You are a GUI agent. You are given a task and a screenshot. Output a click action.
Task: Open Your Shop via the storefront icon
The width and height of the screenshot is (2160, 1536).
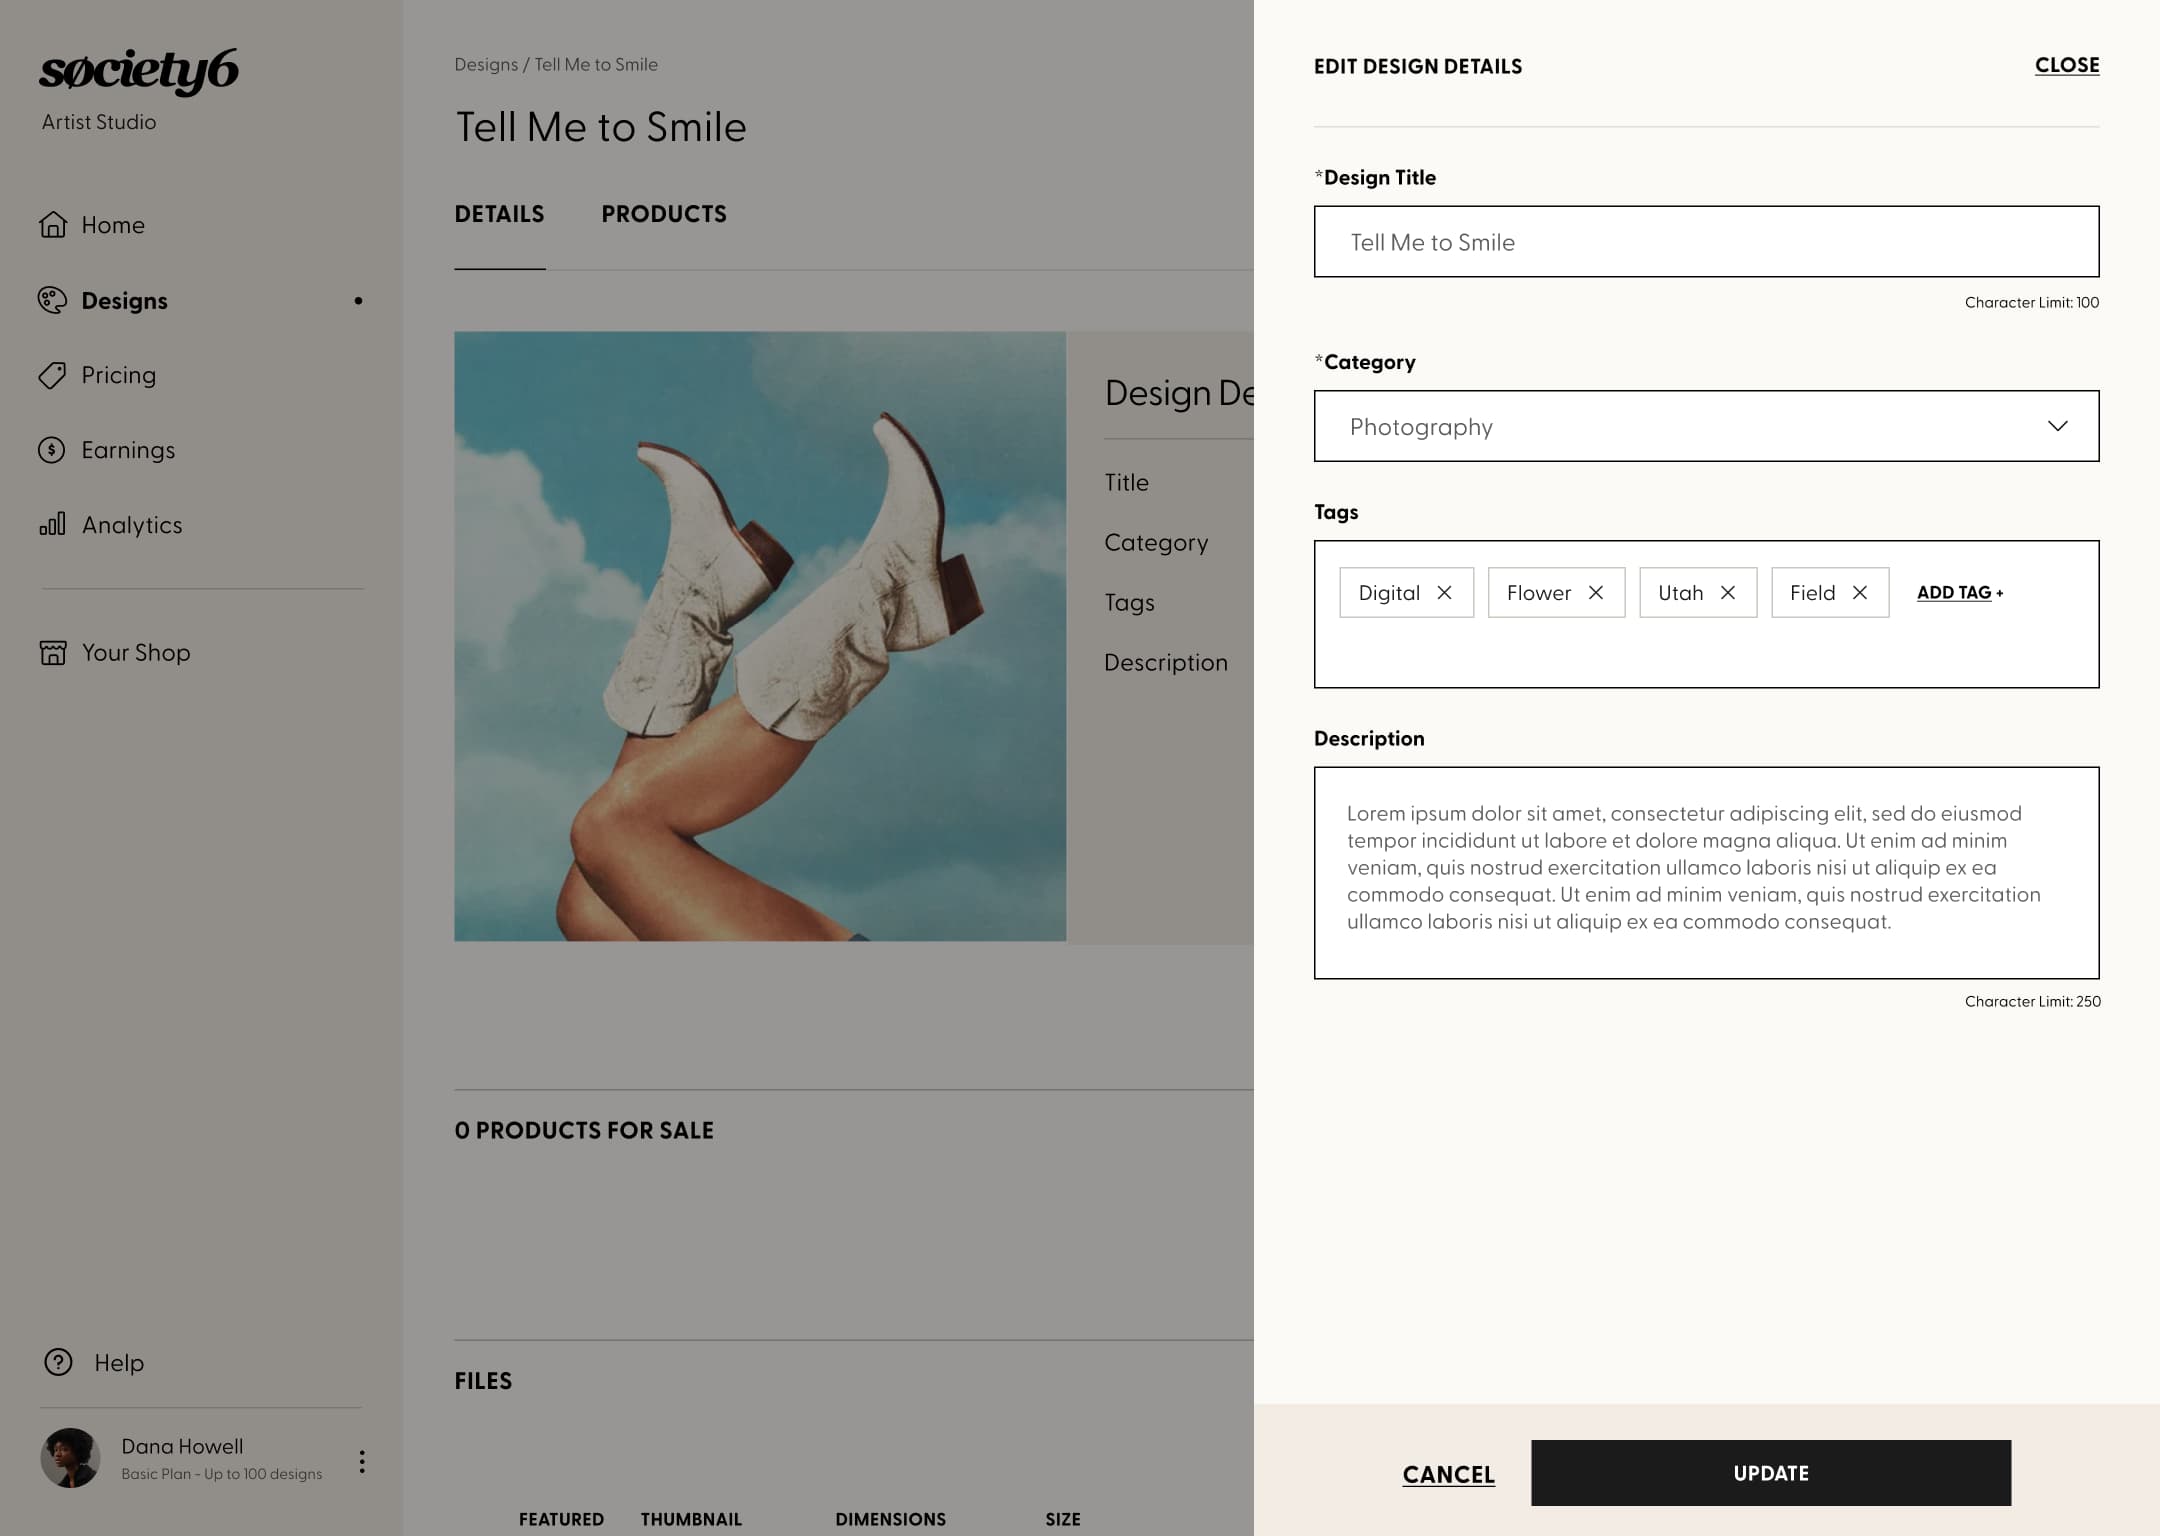pyautogui.click(x=53, y=653)
